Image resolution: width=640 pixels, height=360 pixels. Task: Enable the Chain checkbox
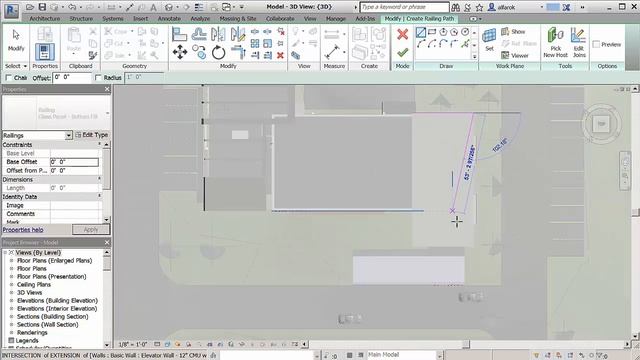(8, 78)
